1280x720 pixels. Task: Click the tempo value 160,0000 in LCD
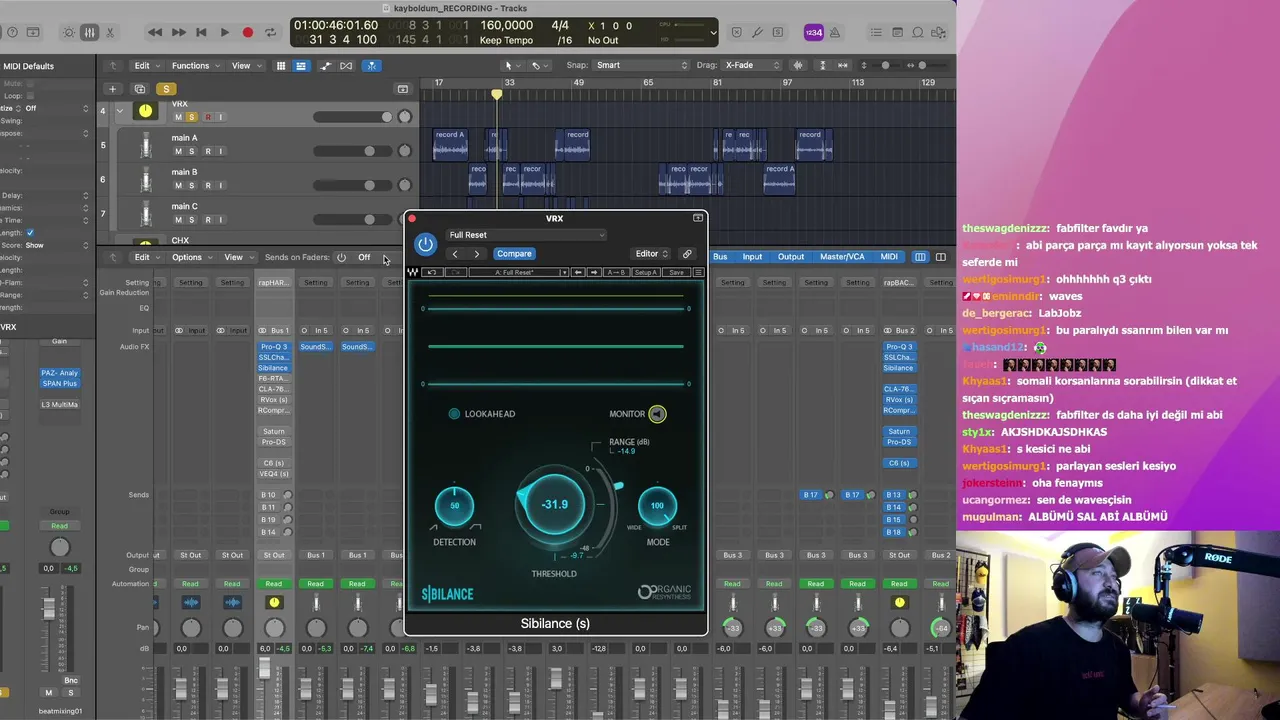tap(506, 25)
